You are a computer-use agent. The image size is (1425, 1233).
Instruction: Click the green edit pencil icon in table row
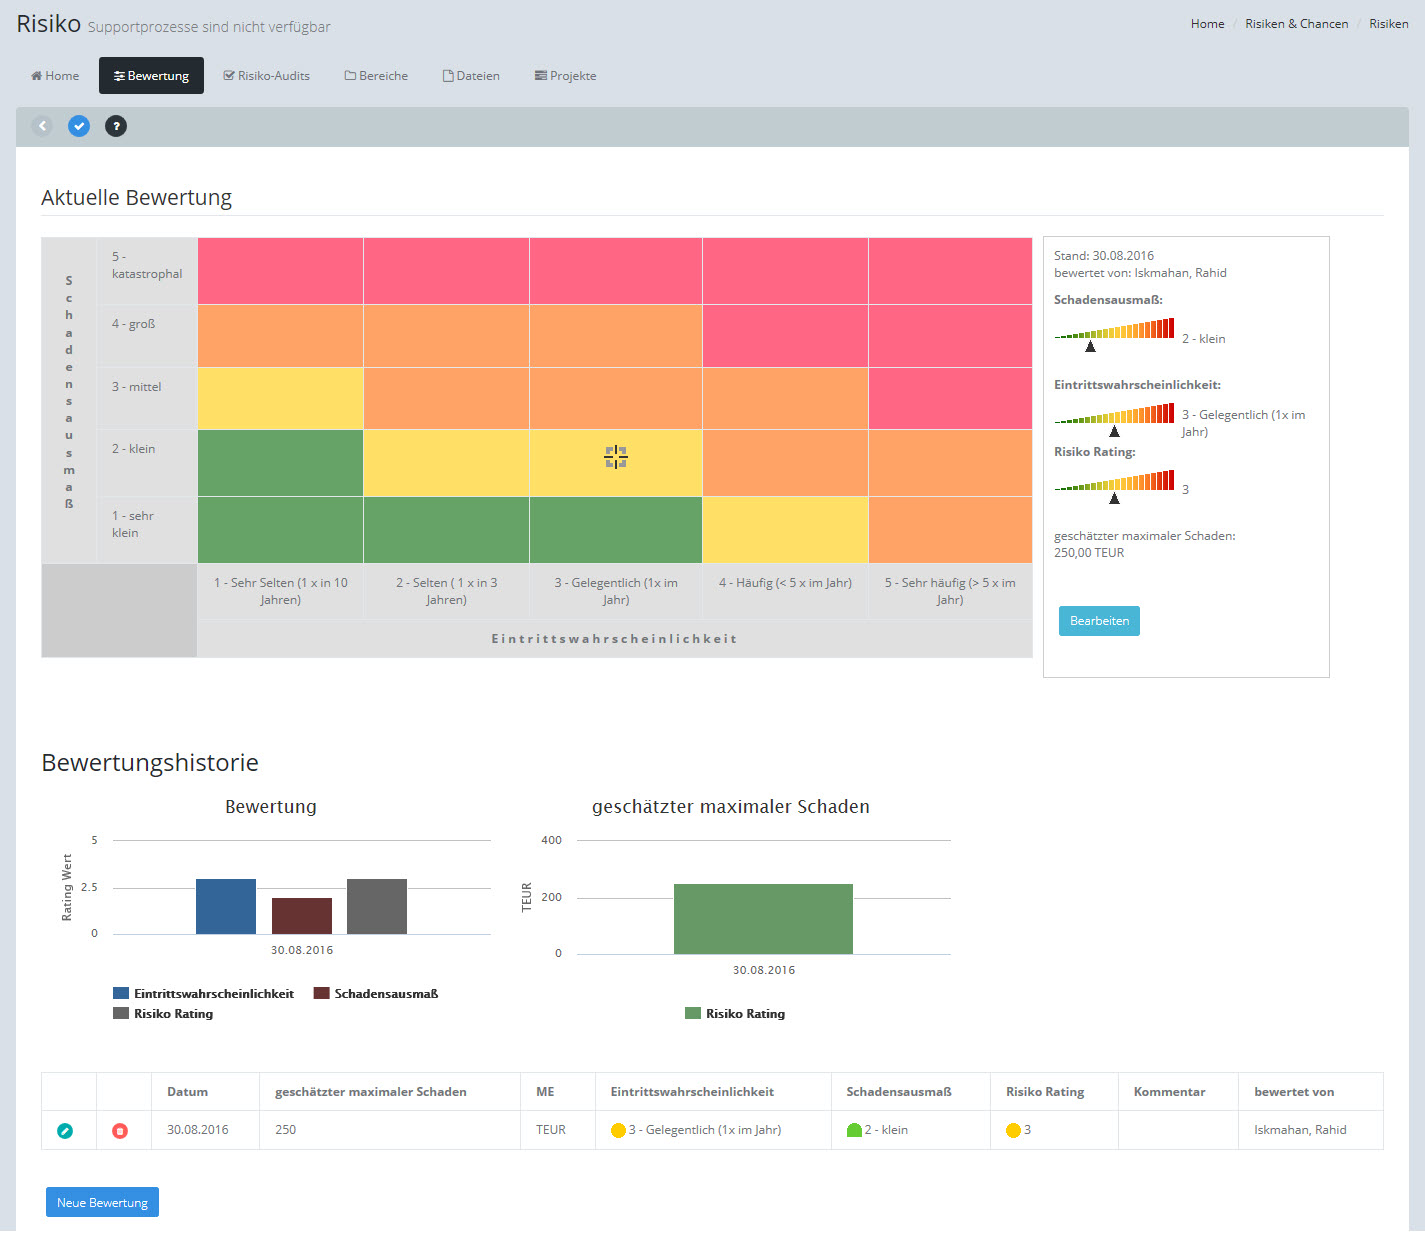click(x=65, y=1131)
